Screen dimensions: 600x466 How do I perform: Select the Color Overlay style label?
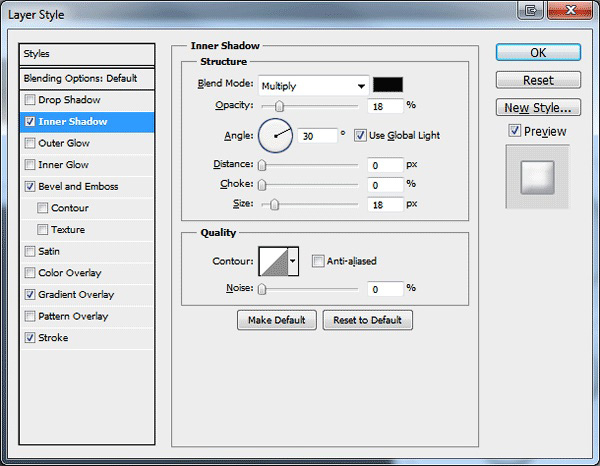coord(70,273)
